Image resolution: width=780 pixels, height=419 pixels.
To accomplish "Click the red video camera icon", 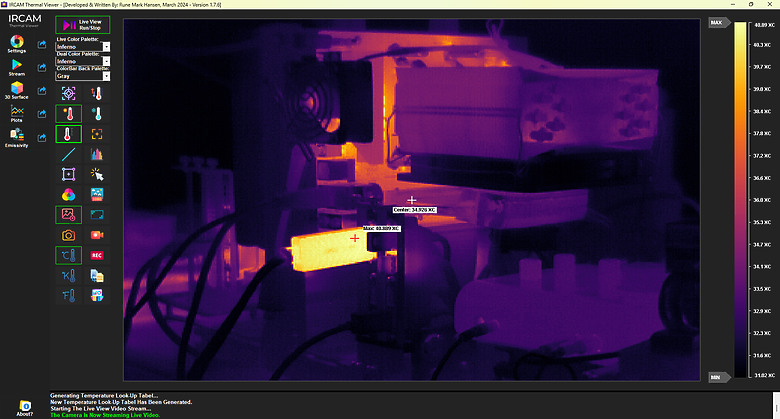I will point(97,235).
